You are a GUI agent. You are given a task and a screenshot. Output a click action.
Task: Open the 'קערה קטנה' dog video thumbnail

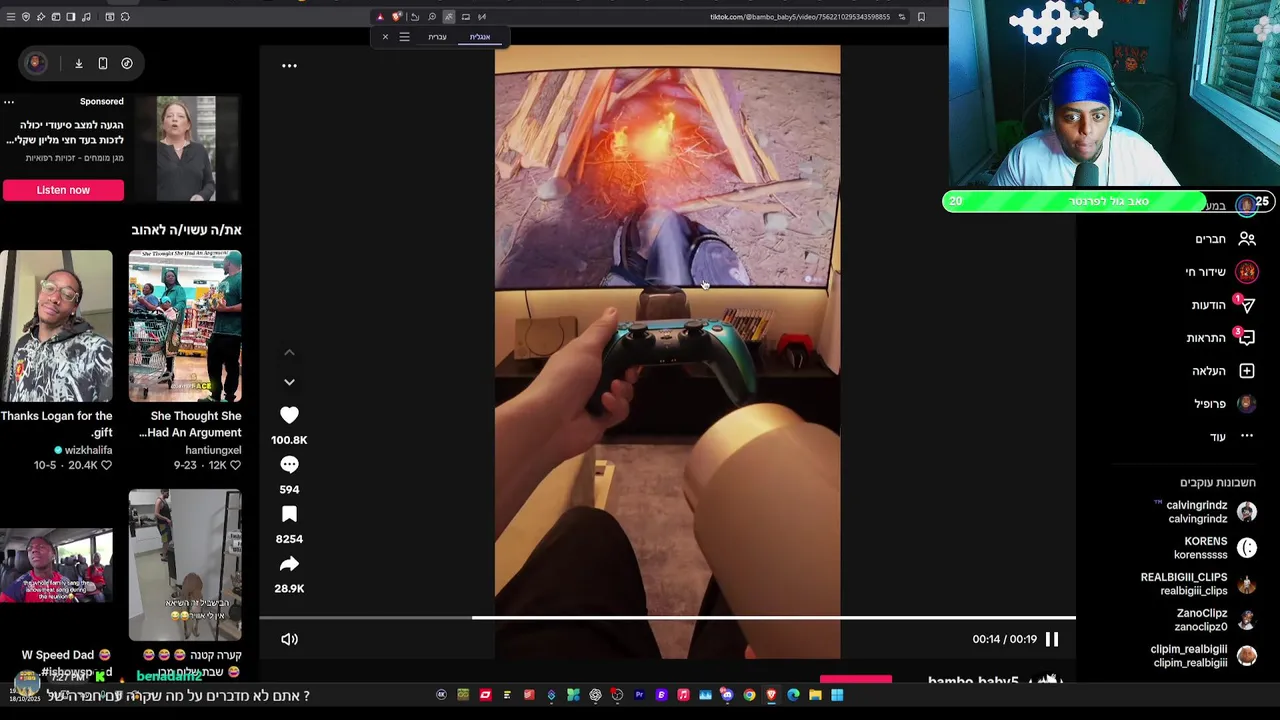(x=185, y=565)
